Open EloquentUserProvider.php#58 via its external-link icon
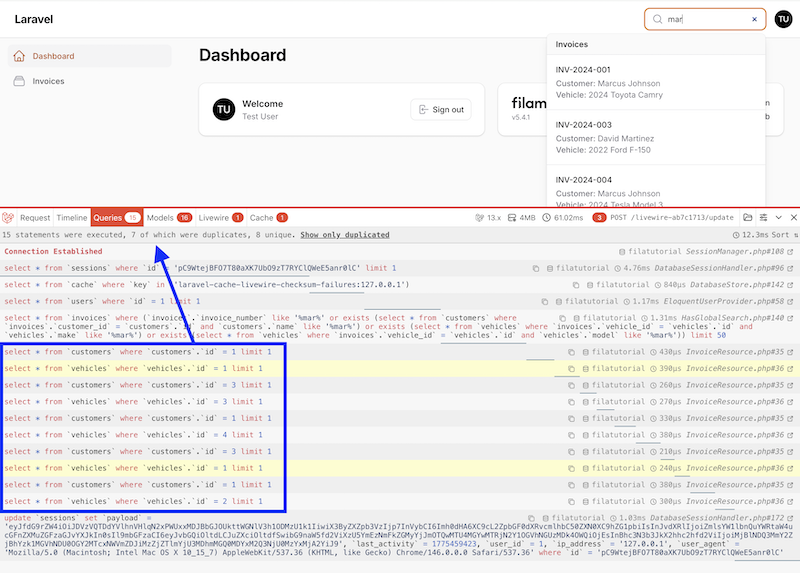Screen dimensions: 800x573 pos(790,302)
